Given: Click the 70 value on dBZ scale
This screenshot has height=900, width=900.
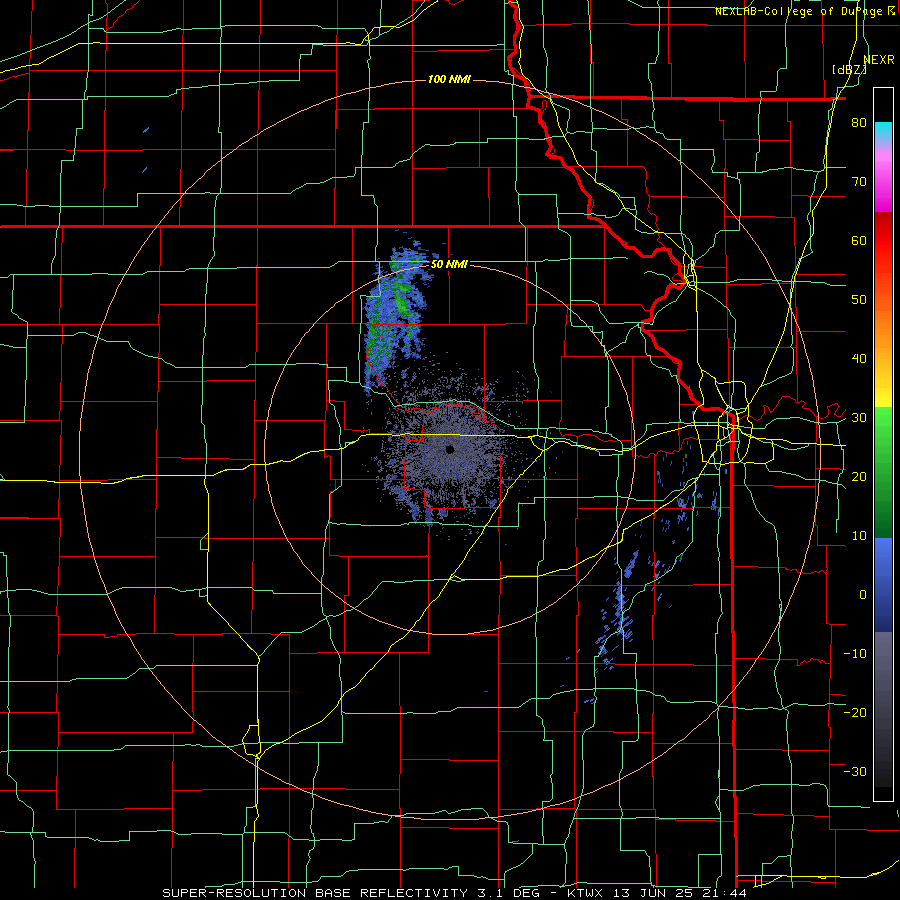Looking at the screenshot, I should (x=859, y=182).
